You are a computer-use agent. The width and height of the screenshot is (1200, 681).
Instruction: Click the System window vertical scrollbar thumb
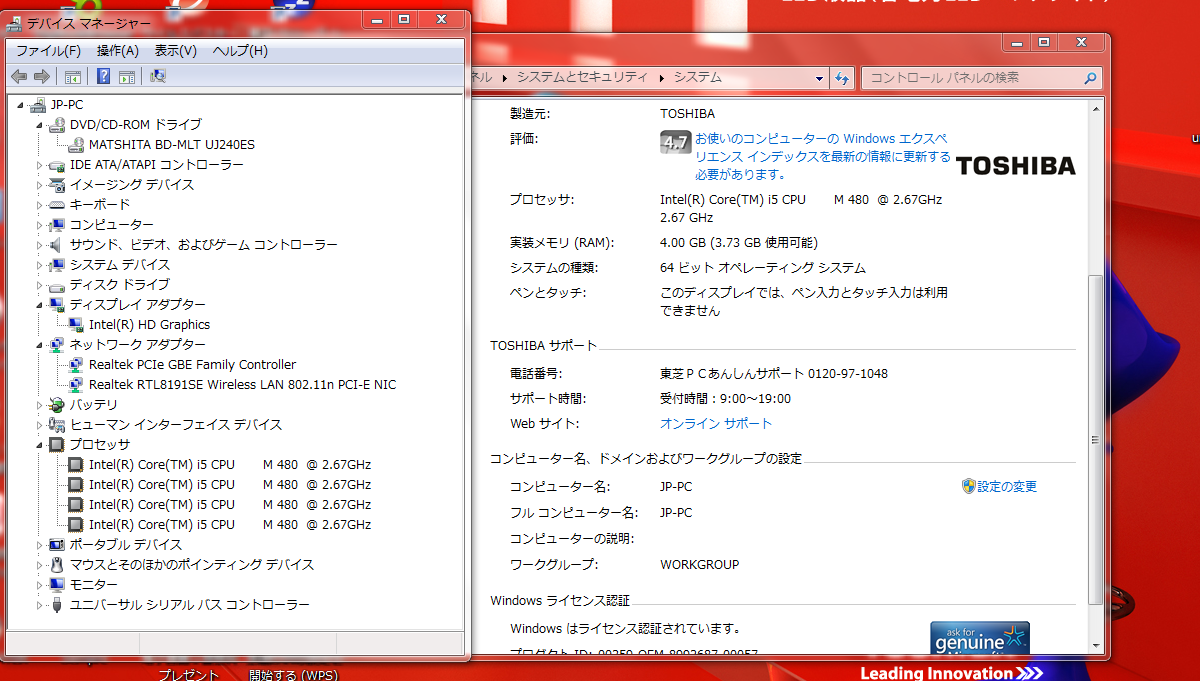(x=1096, y=441)
